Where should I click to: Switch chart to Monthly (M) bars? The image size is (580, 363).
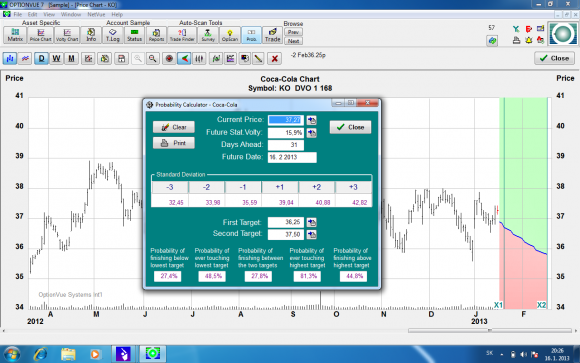point(71,58)
